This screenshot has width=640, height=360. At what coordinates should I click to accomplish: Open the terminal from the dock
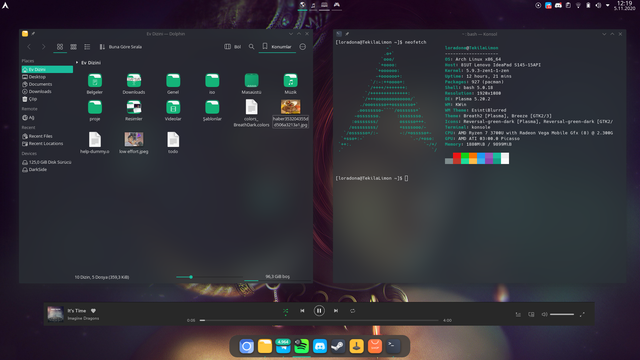point(393,347)
